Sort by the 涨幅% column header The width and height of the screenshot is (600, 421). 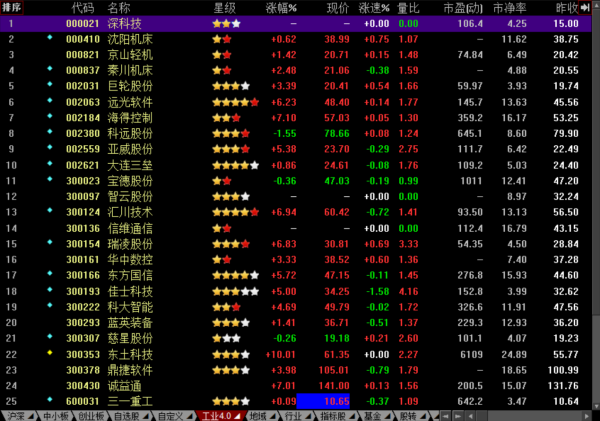(281, 8)
